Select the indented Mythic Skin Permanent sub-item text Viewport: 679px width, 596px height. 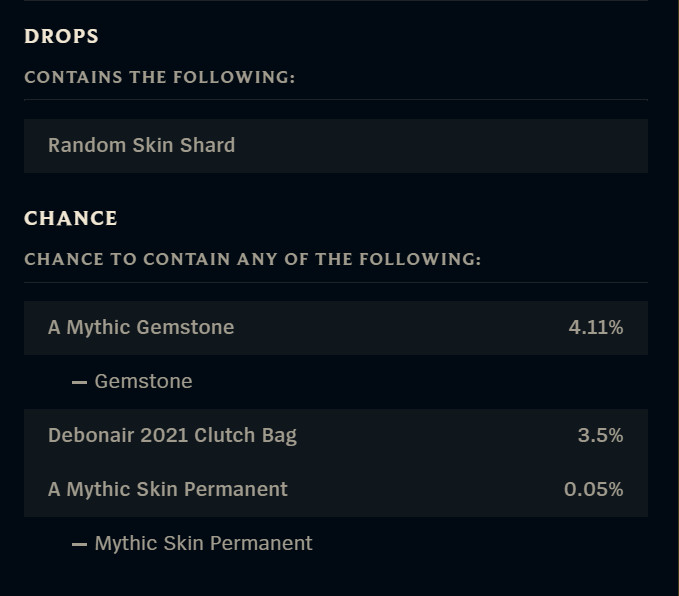coord(203,544)
